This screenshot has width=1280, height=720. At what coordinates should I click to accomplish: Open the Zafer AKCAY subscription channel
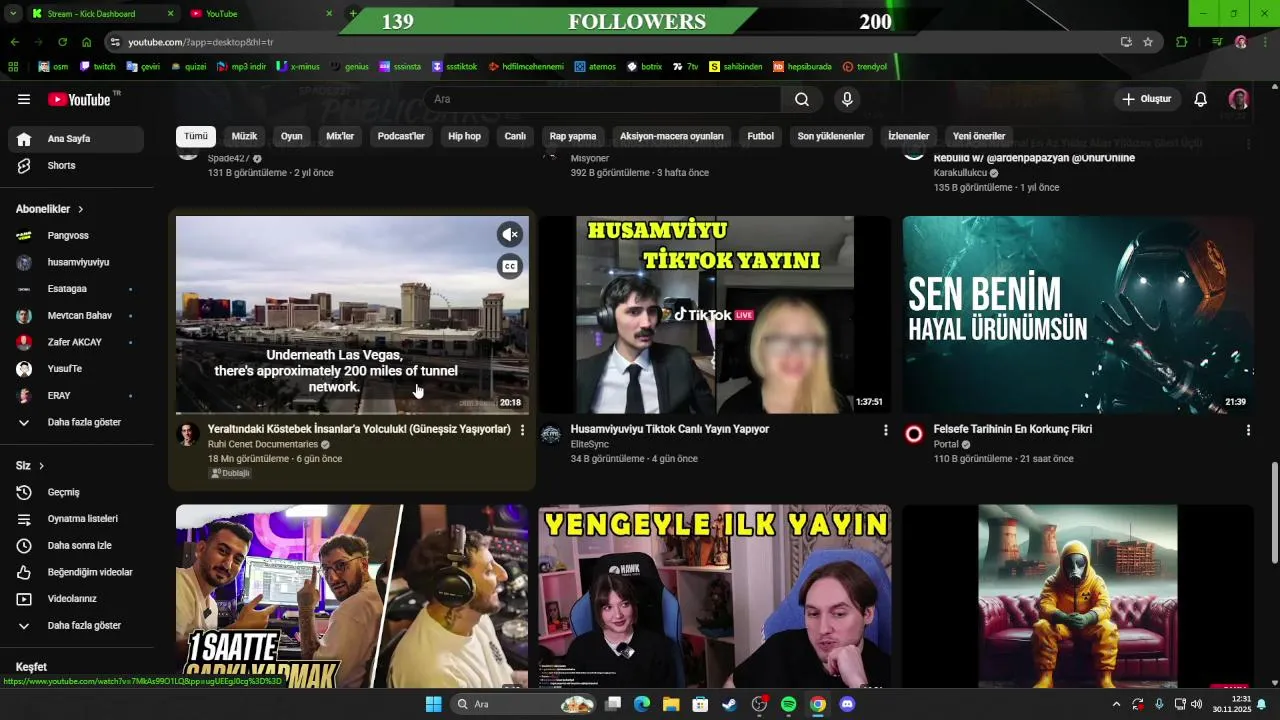pos(76,342)
